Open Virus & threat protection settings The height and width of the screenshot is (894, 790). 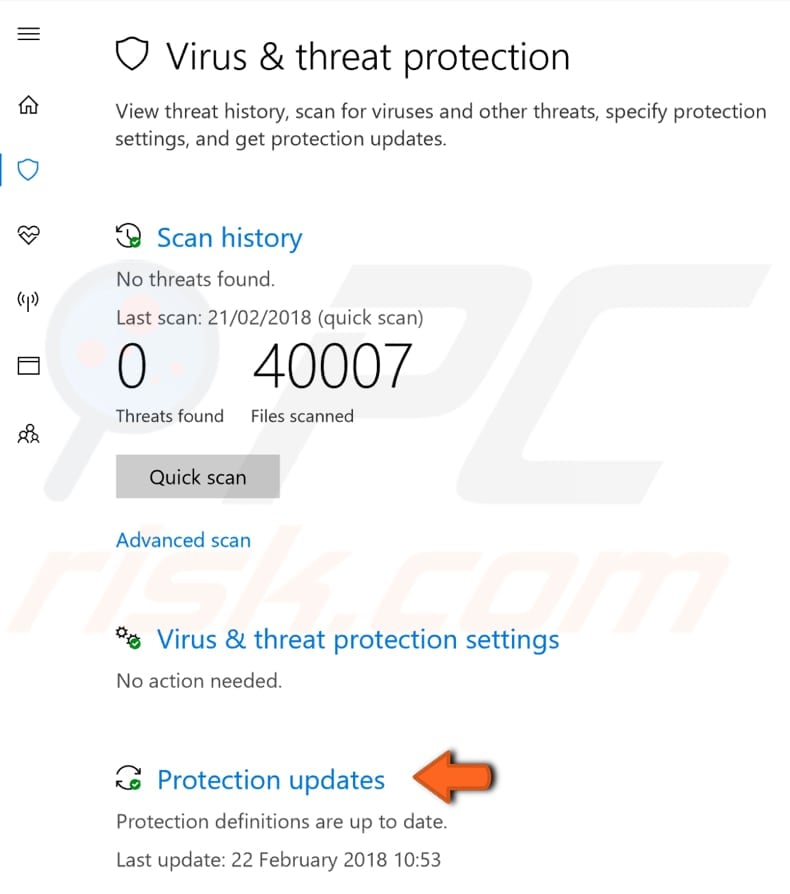(x=357, y=639)
